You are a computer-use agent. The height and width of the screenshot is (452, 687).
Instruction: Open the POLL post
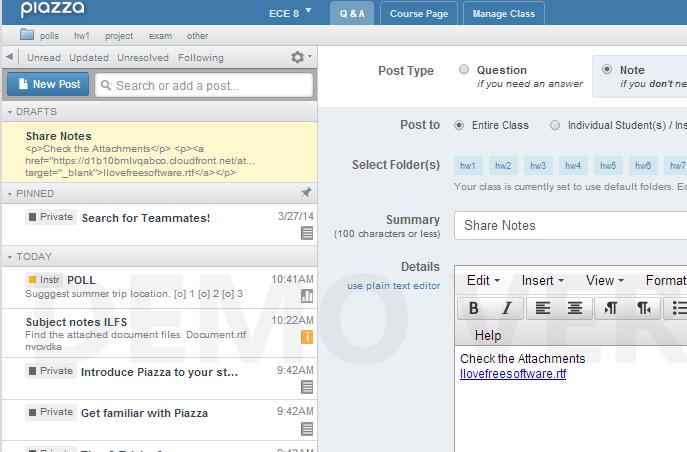pos(159,287)
